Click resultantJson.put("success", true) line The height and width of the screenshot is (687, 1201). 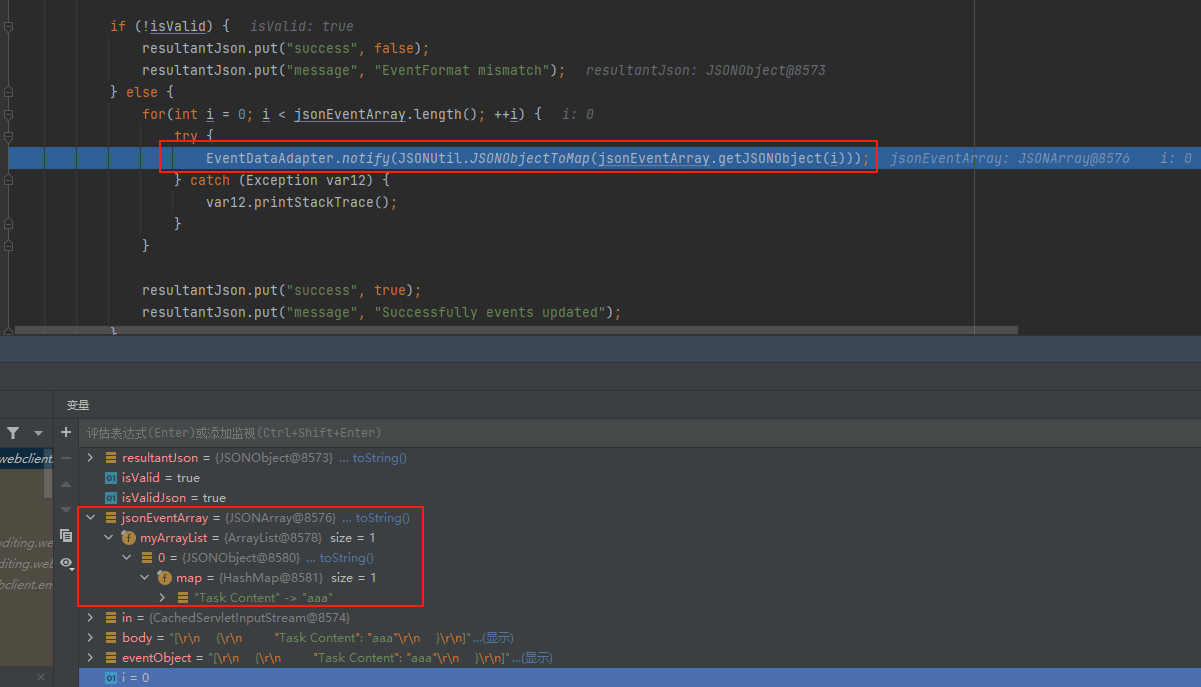click(282, 290)
